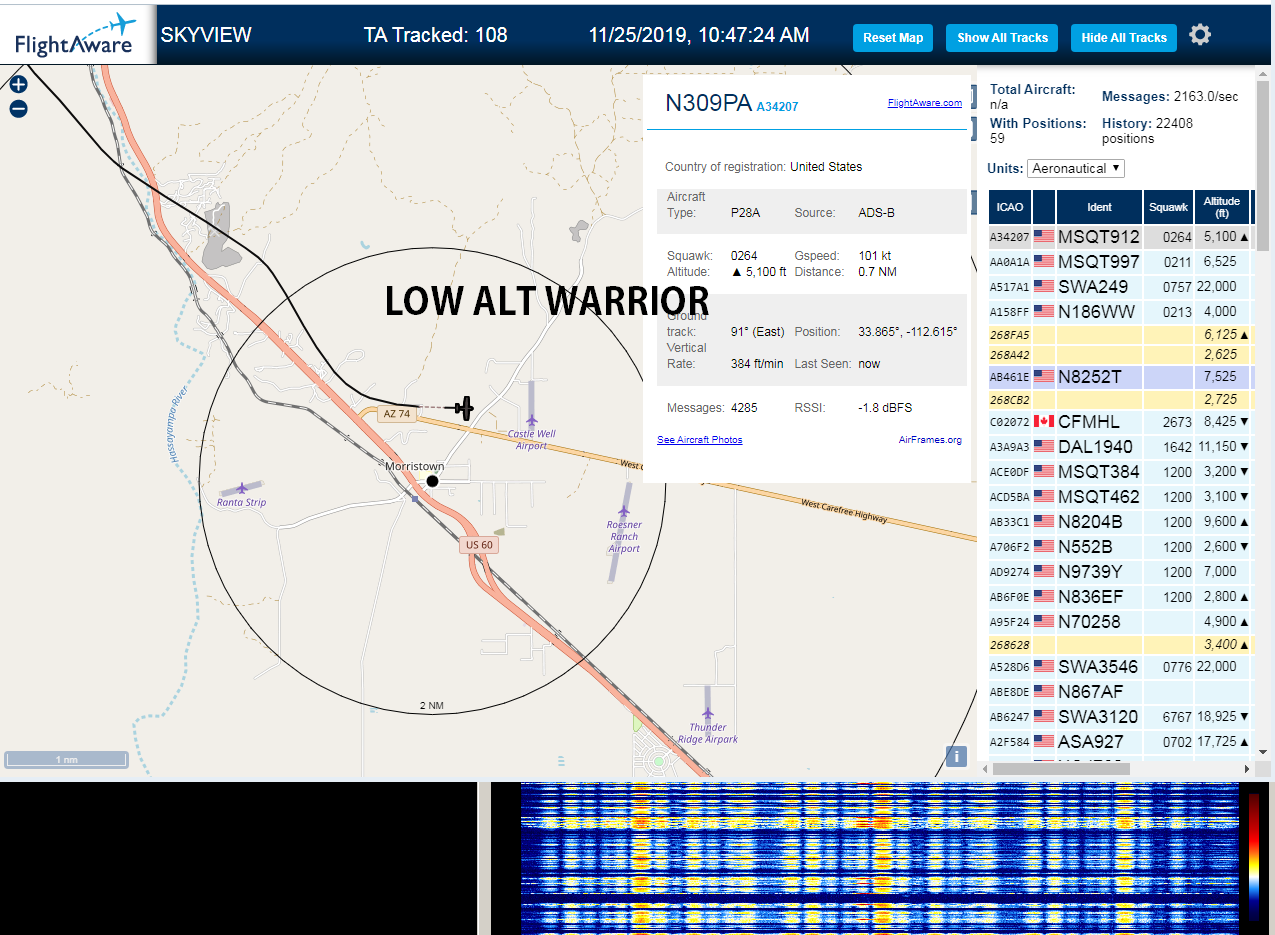Viewport: 1275px width, 935px height.
Task: Select the N9739Y aircraft row
Action: pyautogui.click(x=1119, y=572)
